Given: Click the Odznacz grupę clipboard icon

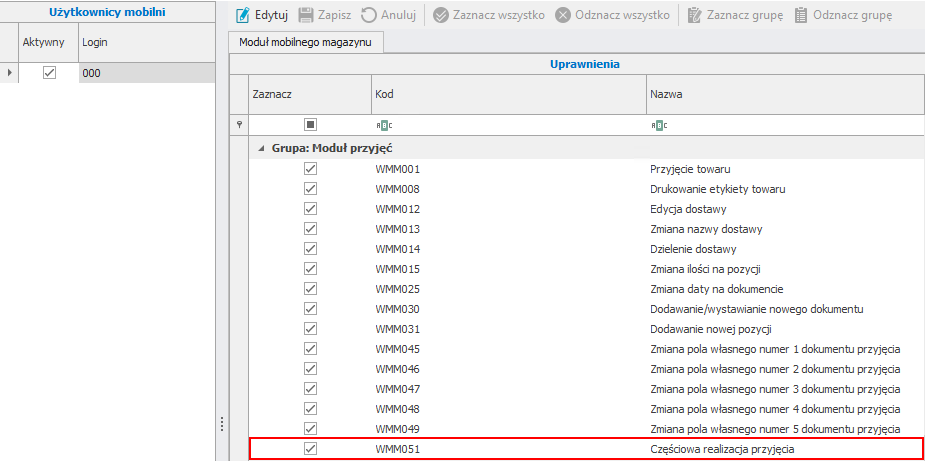Looking at the screenshot, I should click(x=800, y=16).
